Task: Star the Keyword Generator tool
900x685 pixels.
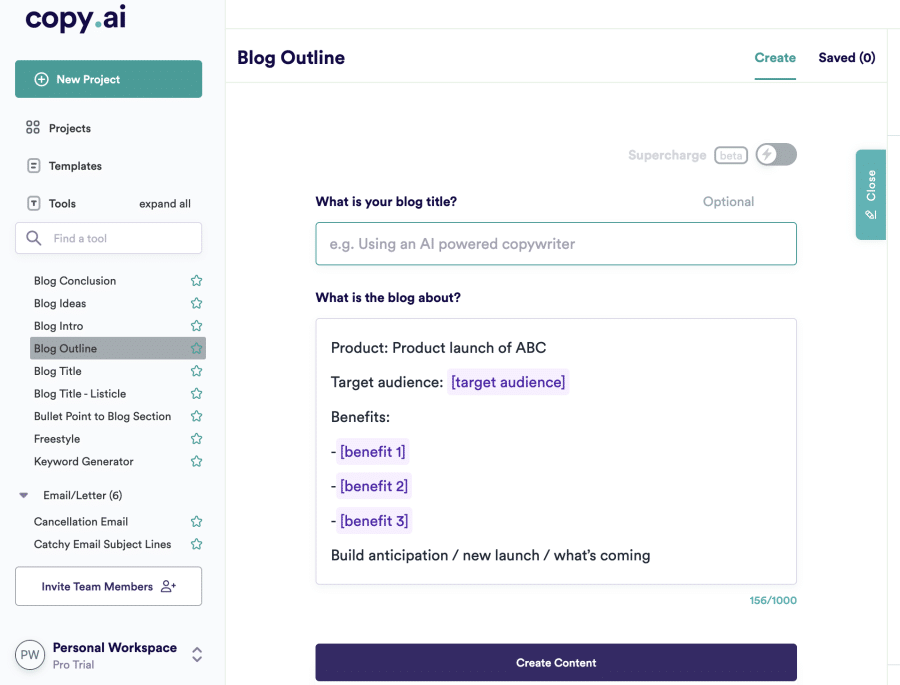Action: click(x=197, y=462)
